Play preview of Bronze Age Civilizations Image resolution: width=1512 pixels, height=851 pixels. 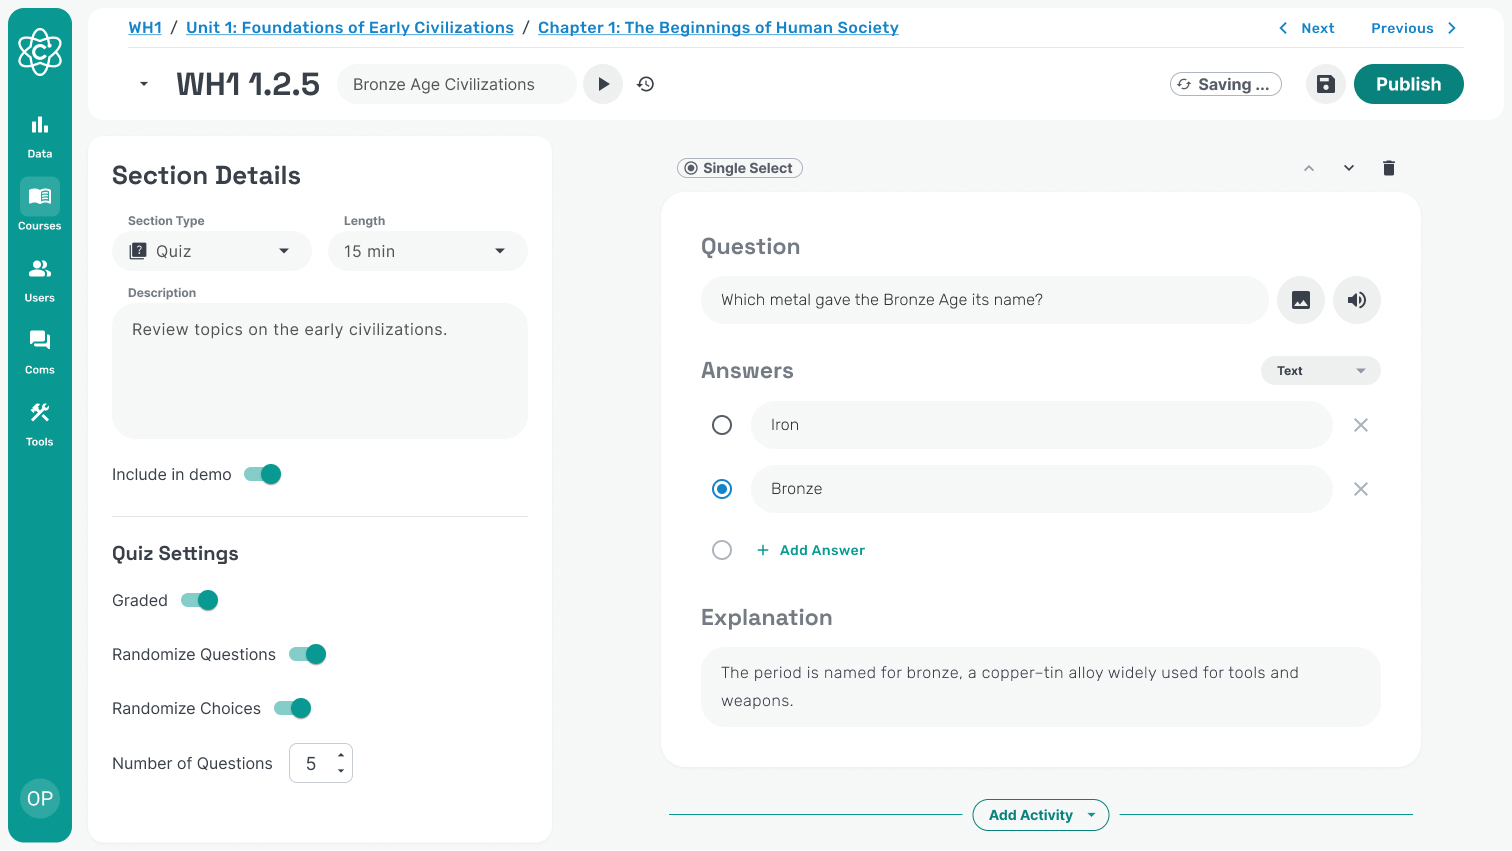(x=603, y=84)
